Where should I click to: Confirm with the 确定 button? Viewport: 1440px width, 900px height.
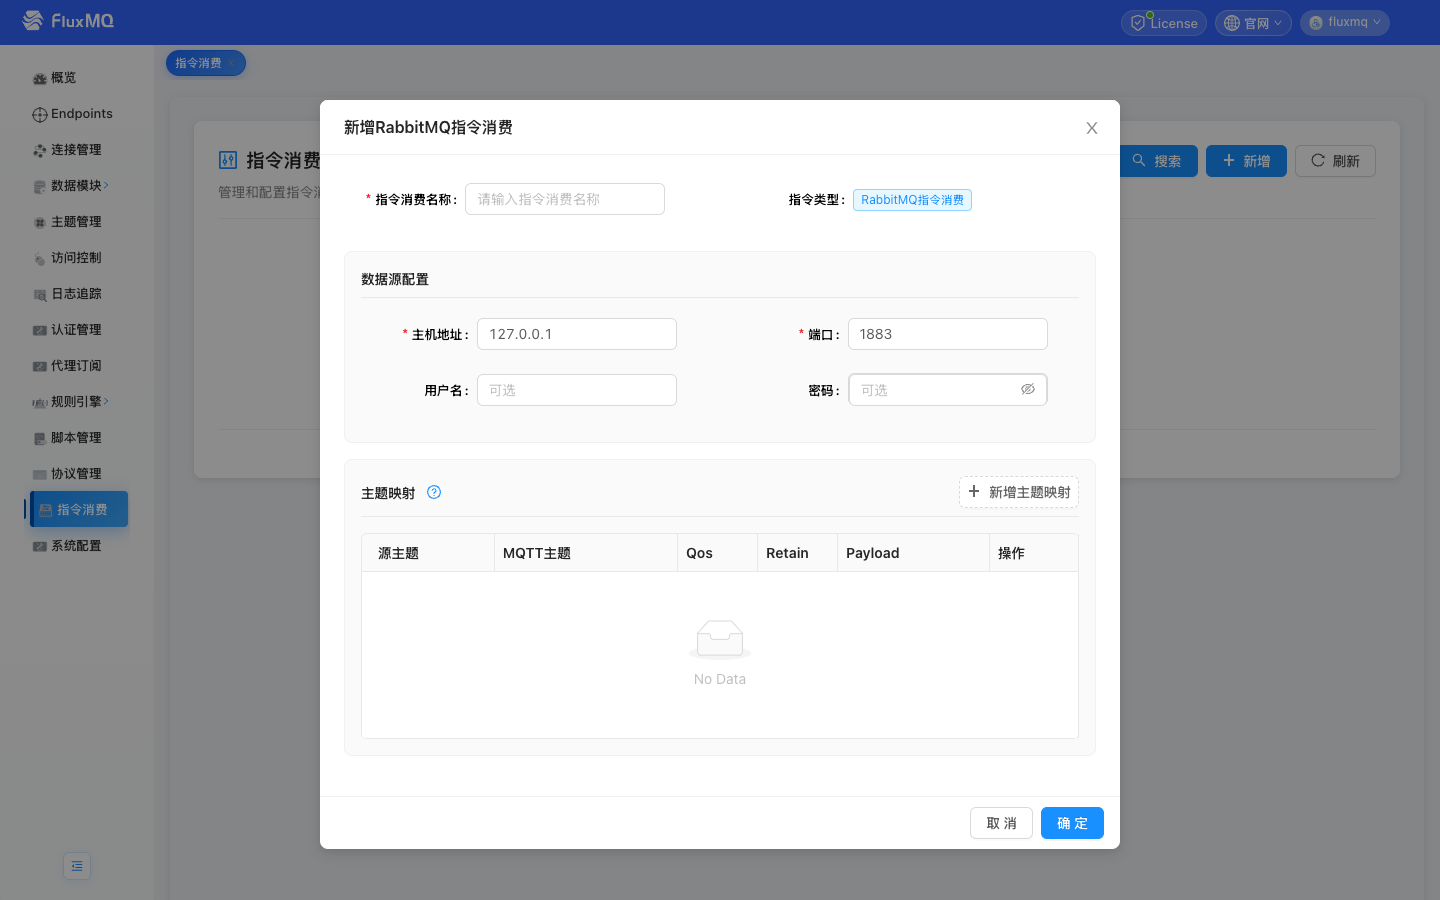[1072, 823]
